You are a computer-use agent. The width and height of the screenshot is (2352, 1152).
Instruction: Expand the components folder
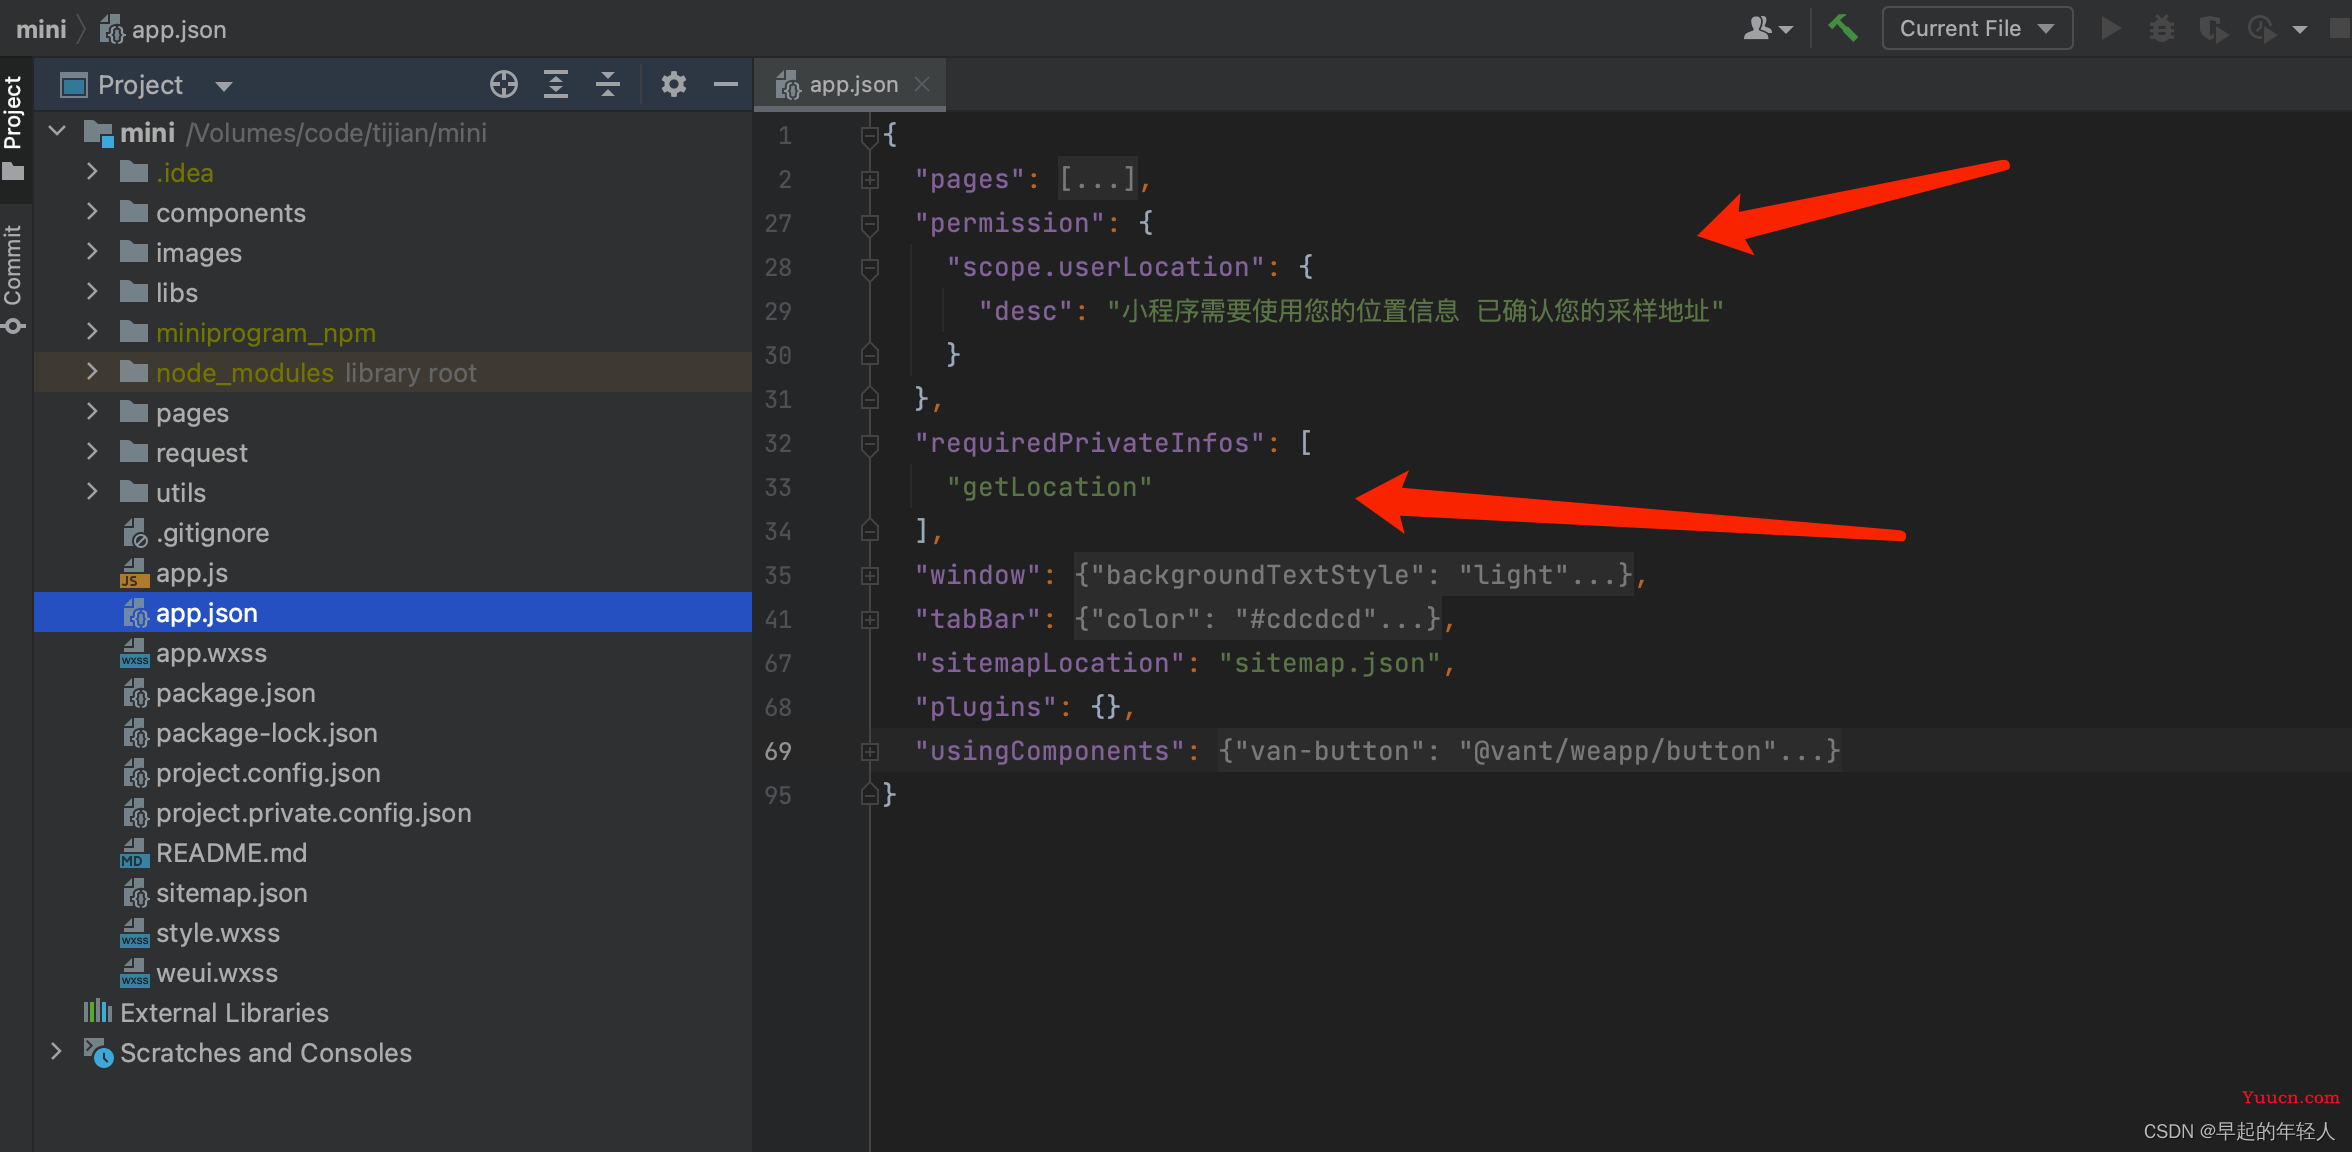(x=92, y=212)
